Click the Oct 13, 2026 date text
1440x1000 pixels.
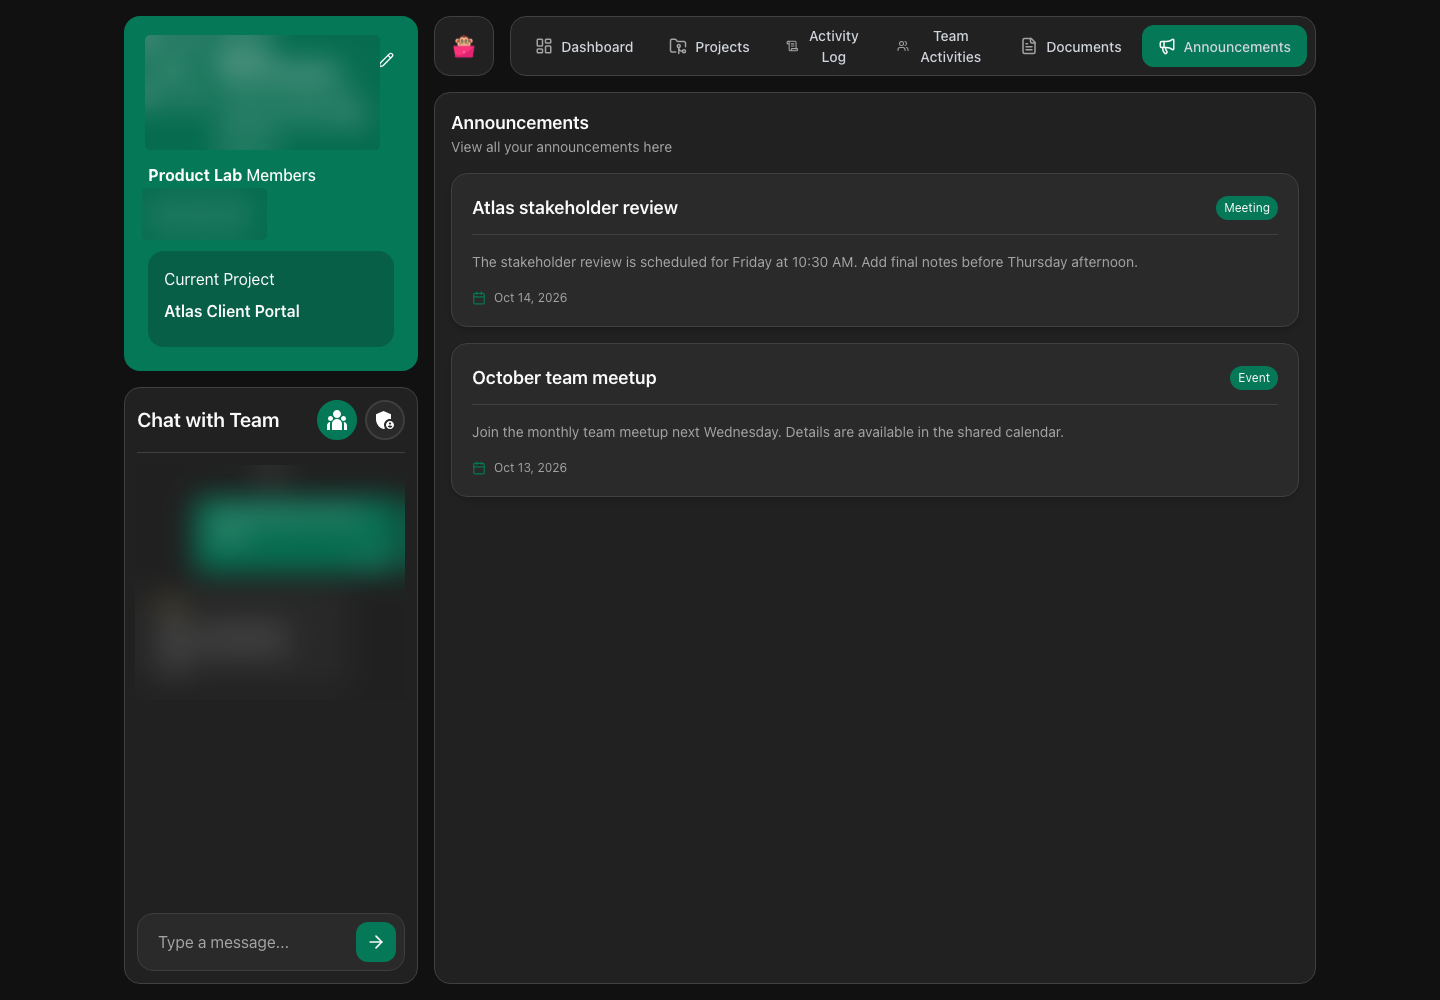pyautogui.click(x=530, y=468)
